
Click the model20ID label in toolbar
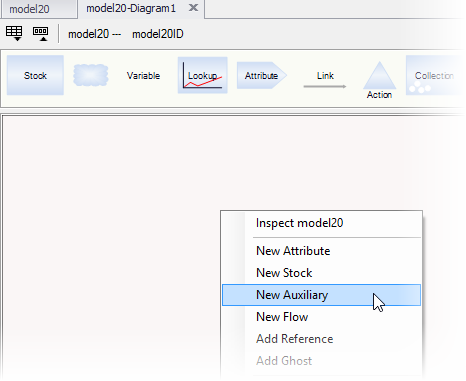[x=158, y=34]
